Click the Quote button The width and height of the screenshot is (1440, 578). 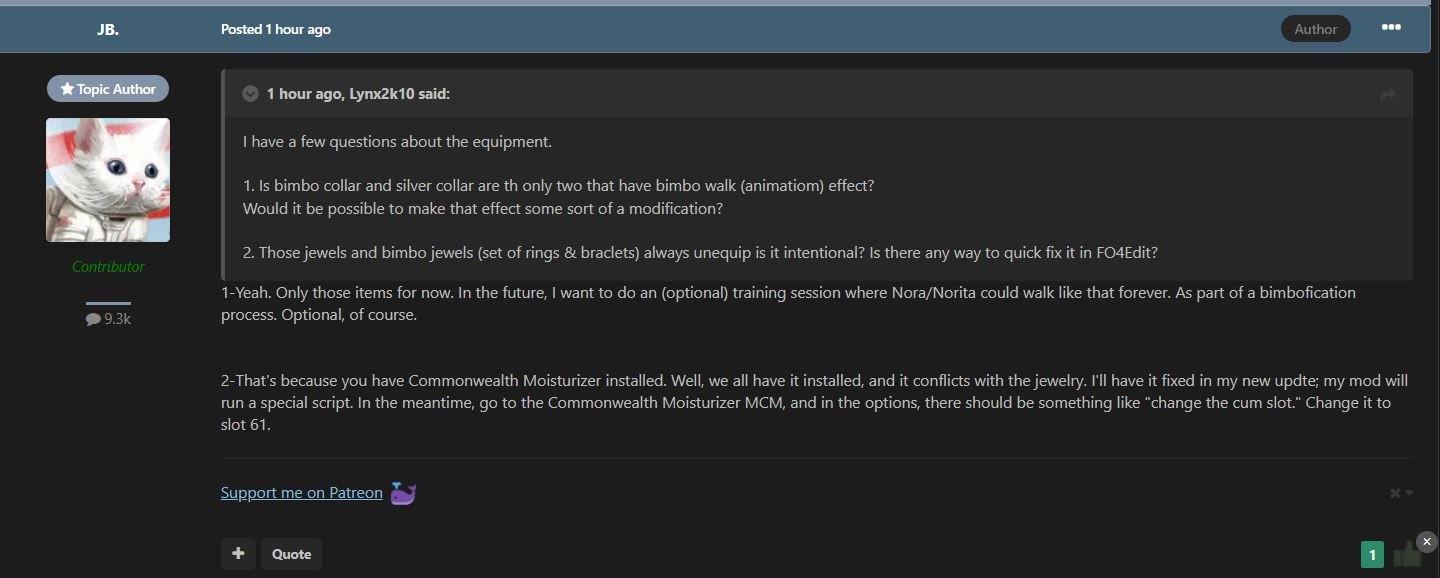coord(291,554)
